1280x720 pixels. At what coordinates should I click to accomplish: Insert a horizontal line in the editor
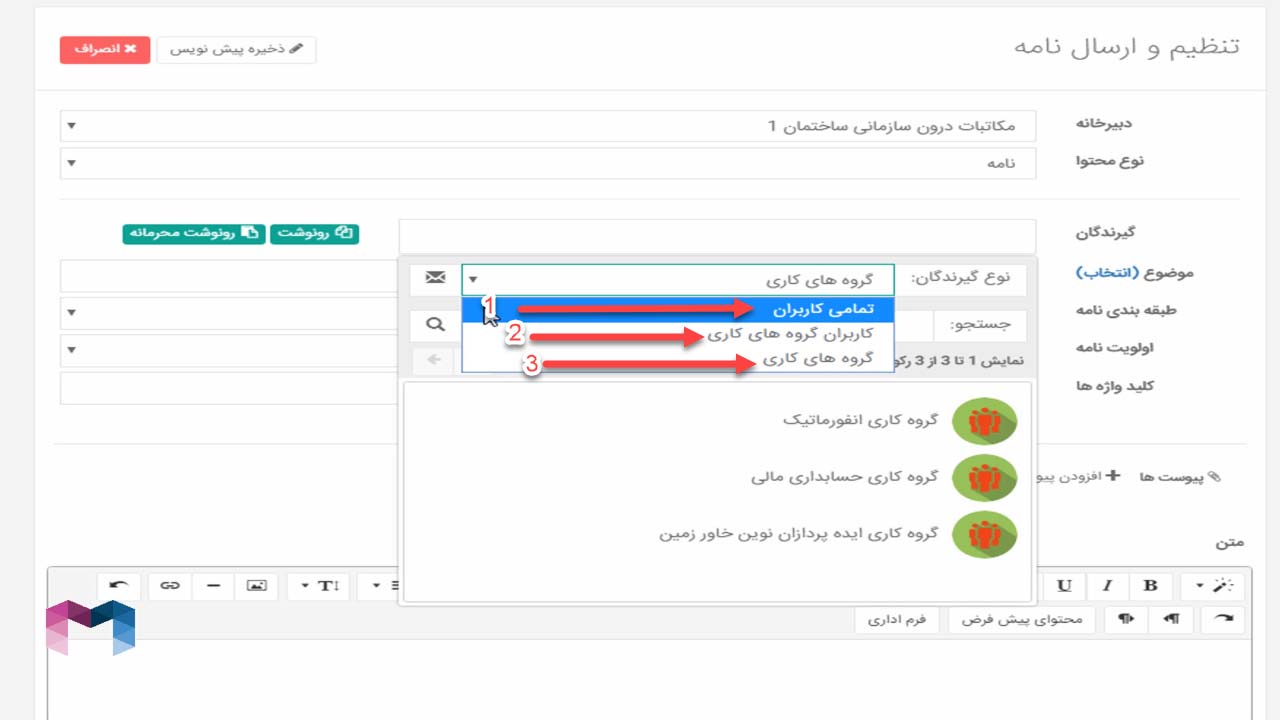pyautogui.click(x=213, y=586)
